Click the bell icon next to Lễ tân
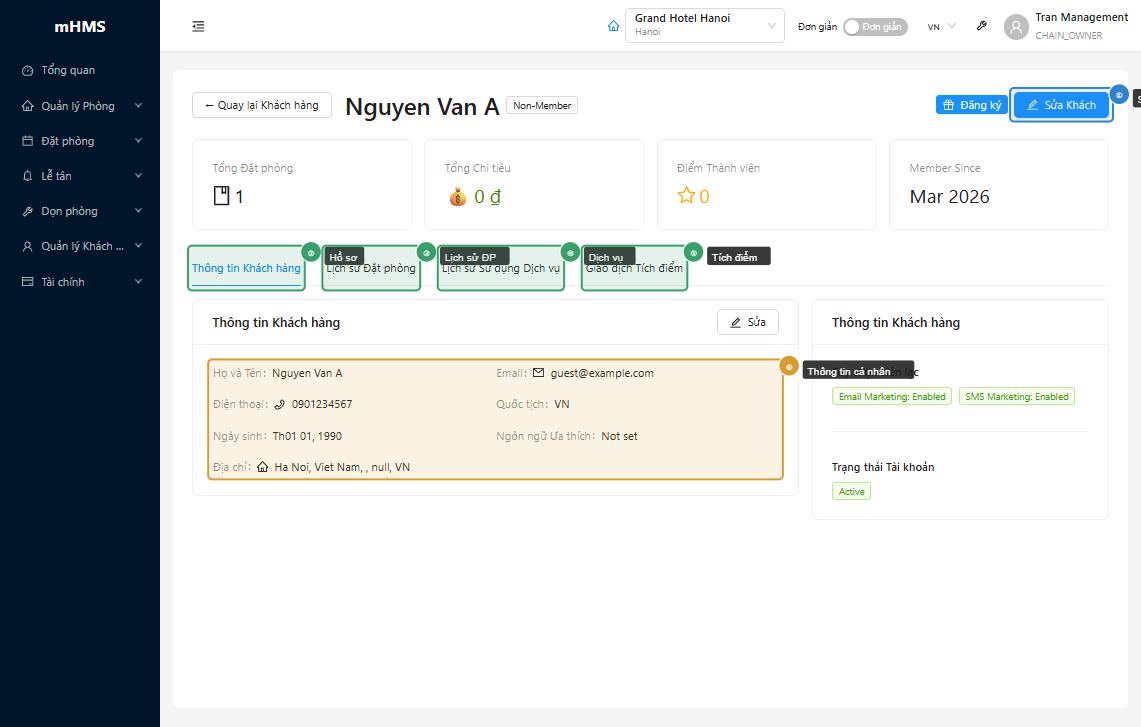 coord(28,176)
